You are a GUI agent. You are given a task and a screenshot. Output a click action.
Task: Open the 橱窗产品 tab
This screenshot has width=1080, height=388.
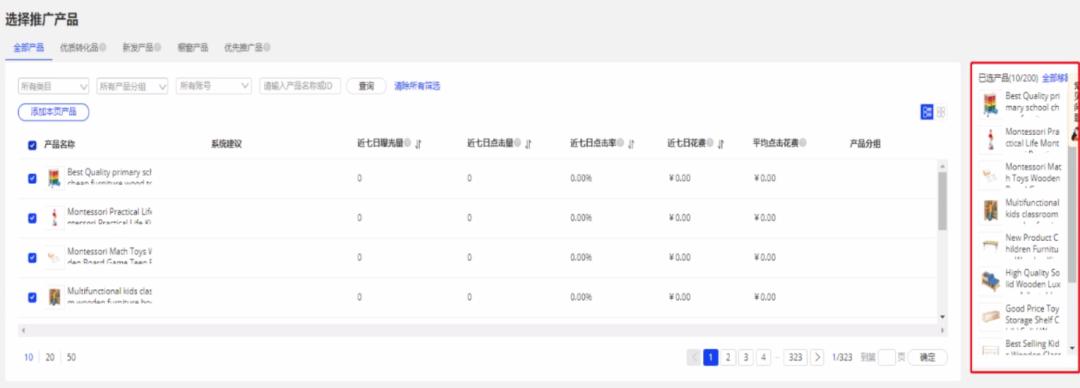192,48
